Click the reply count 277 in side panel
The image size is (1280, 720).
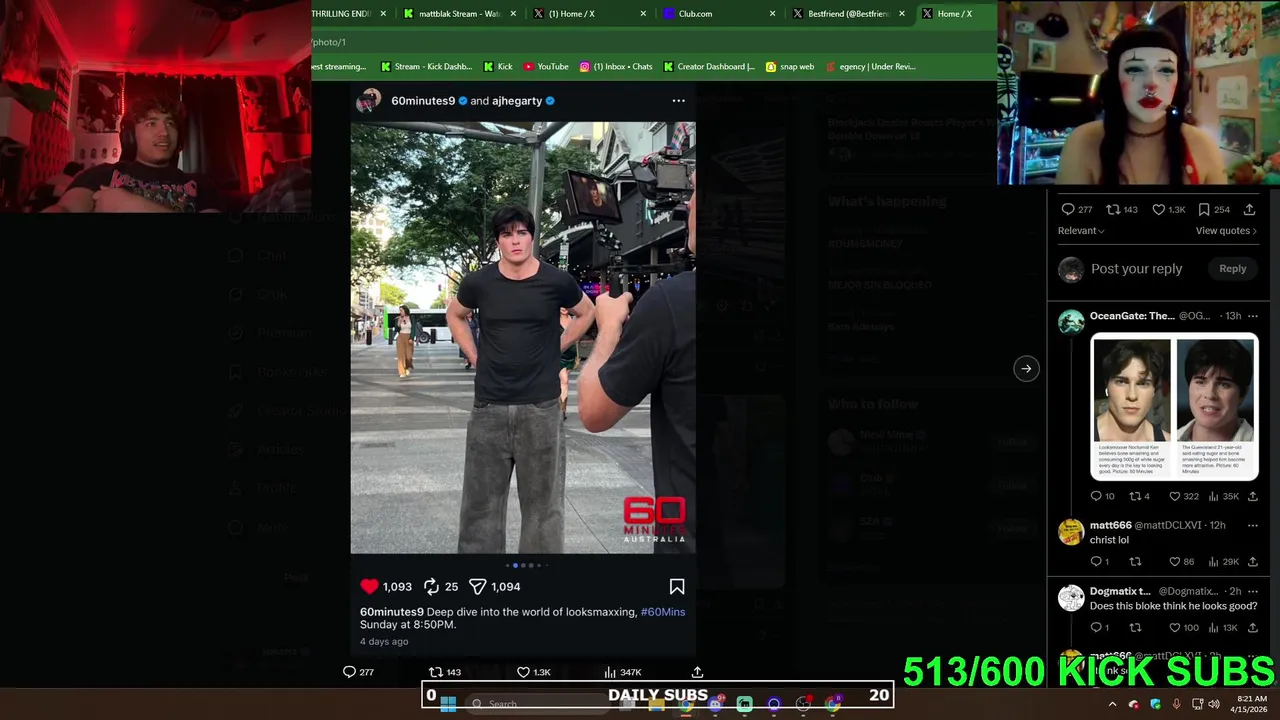(x=1076, y=210)
